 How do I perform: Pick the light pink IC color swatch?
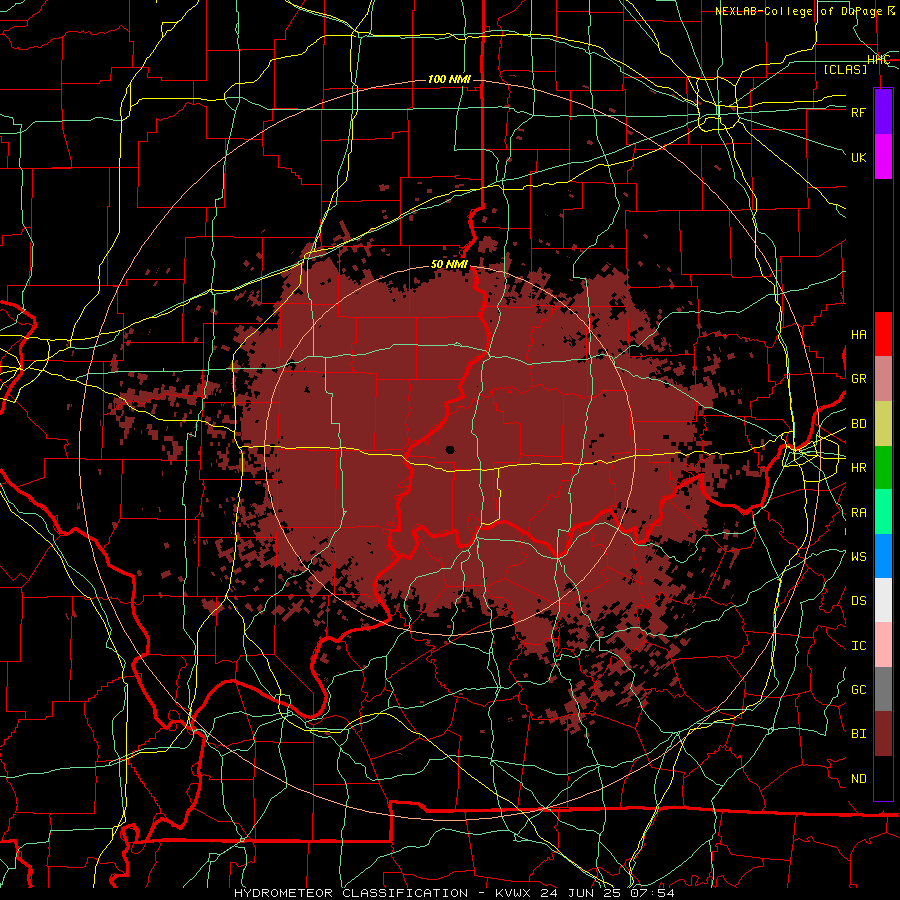(x=883, y=645)
